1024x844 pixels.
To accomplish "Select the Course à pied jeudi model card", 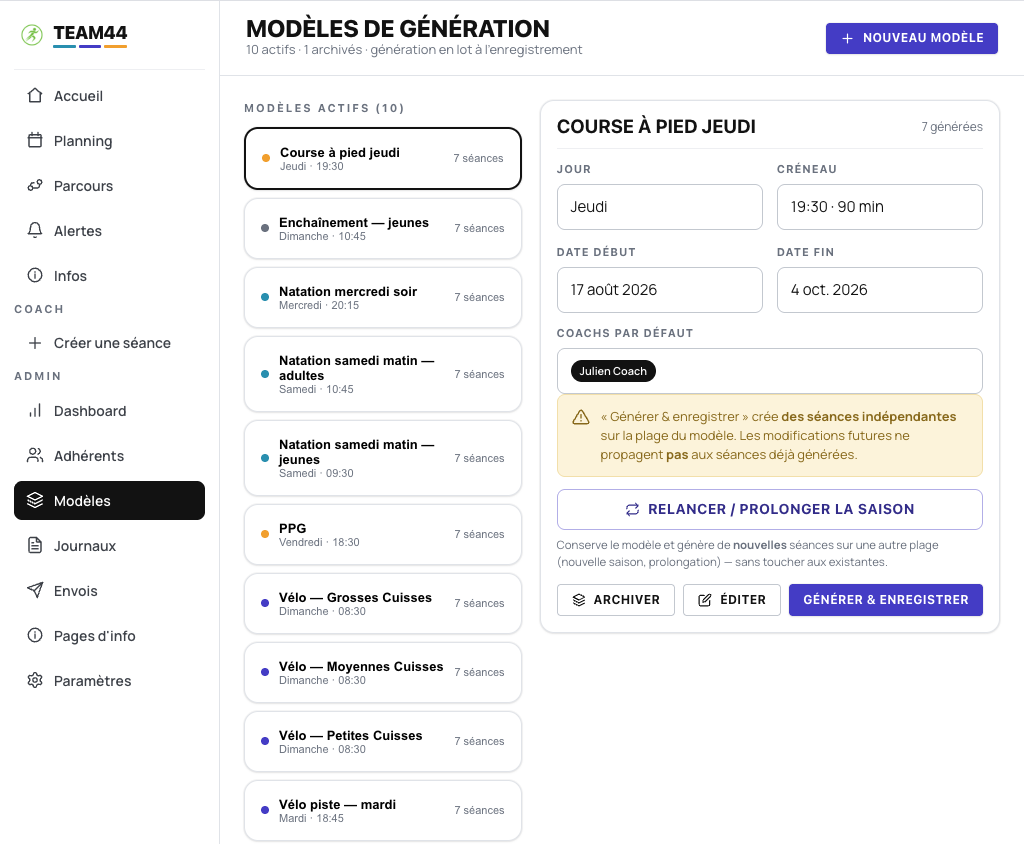I will pos(383,159).
